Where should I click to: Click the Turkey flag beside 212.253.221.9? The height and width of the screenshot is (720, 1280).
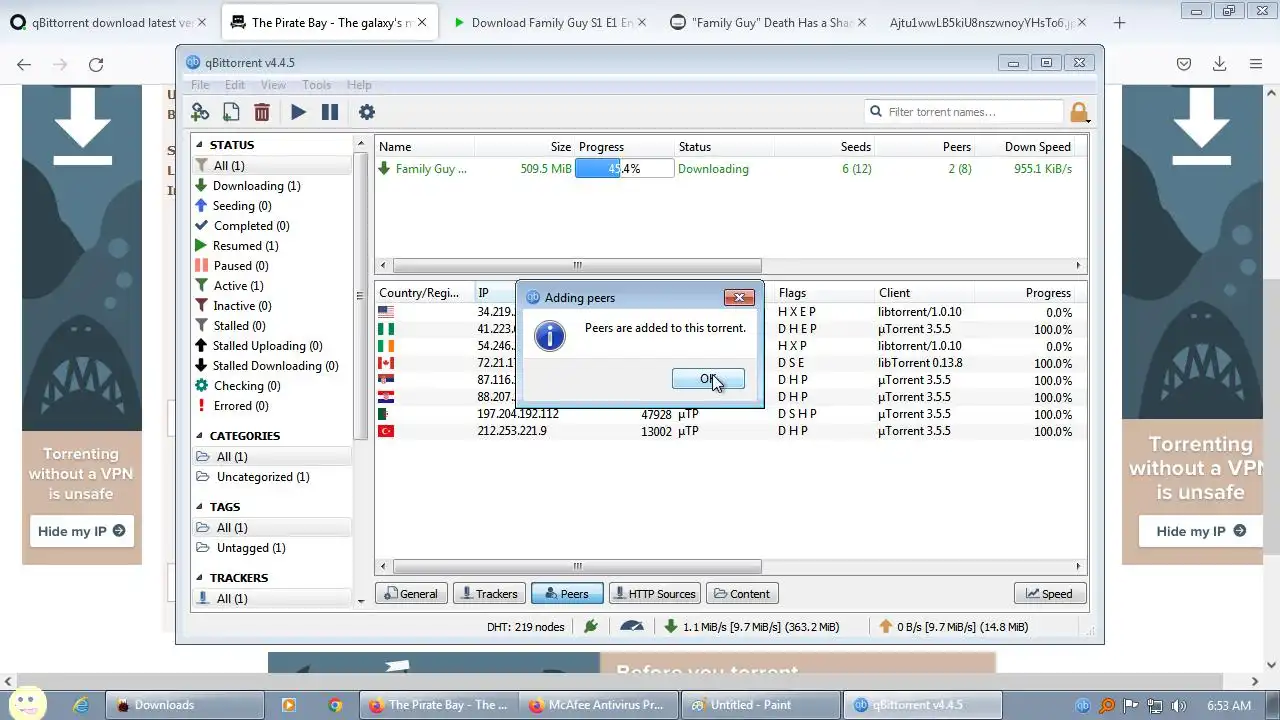point(386,431)
